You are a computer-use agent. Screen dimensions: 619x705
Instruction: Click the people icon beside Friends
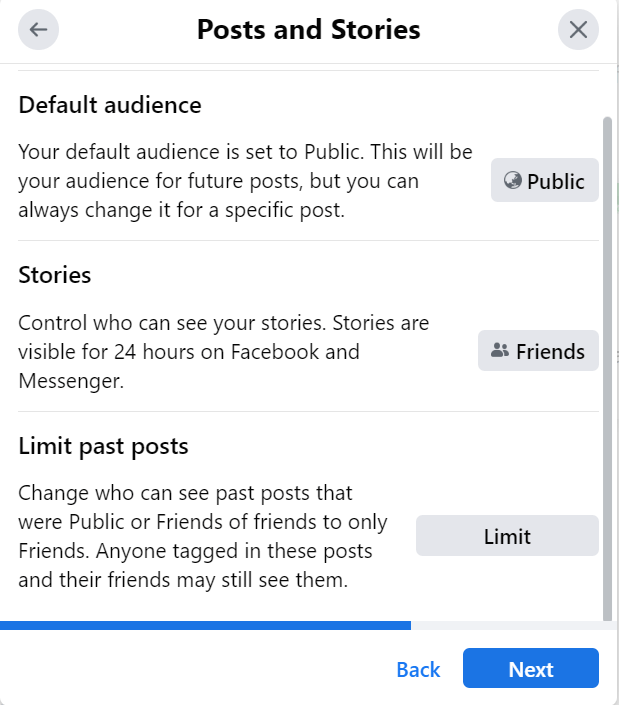pyautogui.click(x=500, y=350)
